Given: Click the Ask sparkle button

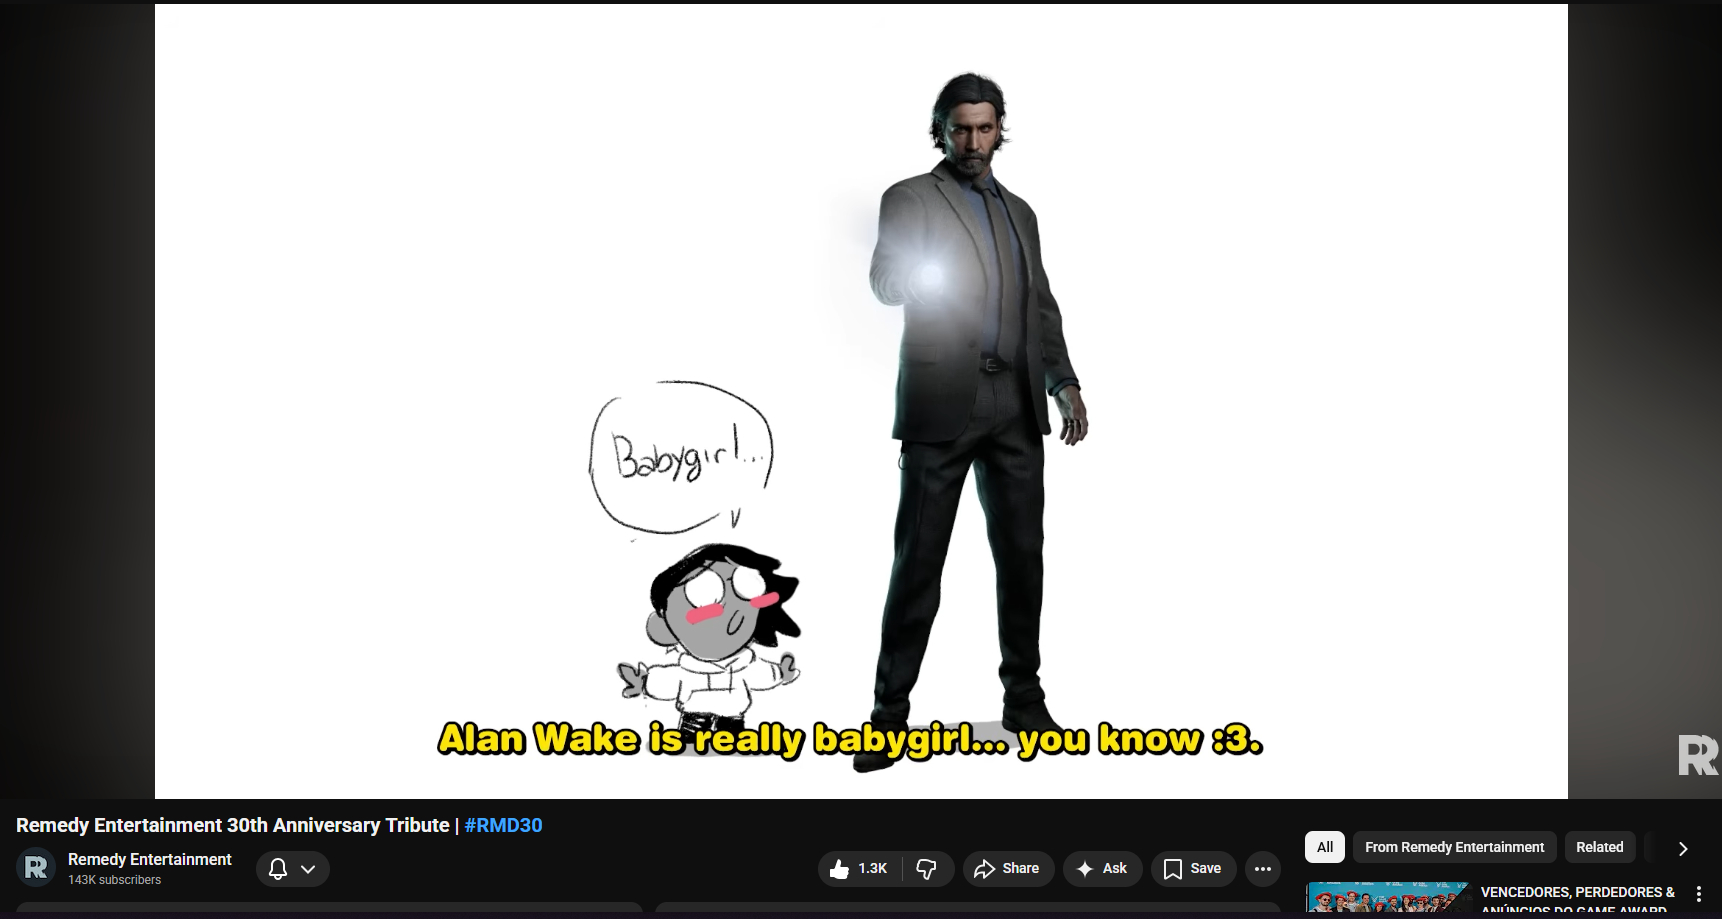Looking at the screenshot, I should pos(1102,869).
